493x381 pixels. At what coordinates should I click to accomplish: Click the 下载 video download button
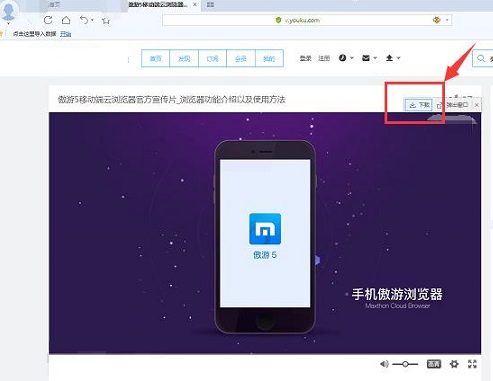[x=419, y=105]
